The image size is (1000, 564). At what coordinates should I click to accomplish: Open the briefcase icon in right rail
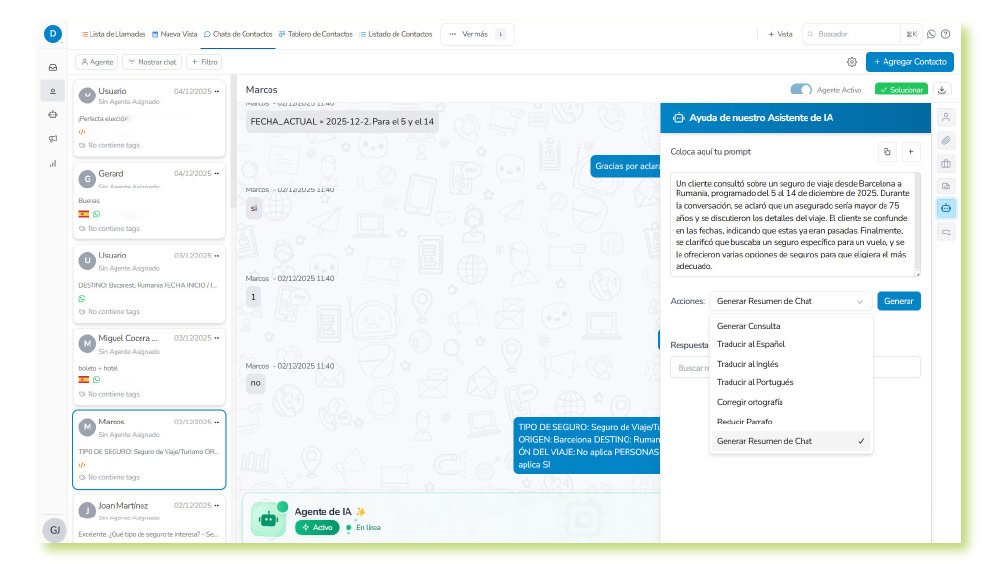click(946, 163)
